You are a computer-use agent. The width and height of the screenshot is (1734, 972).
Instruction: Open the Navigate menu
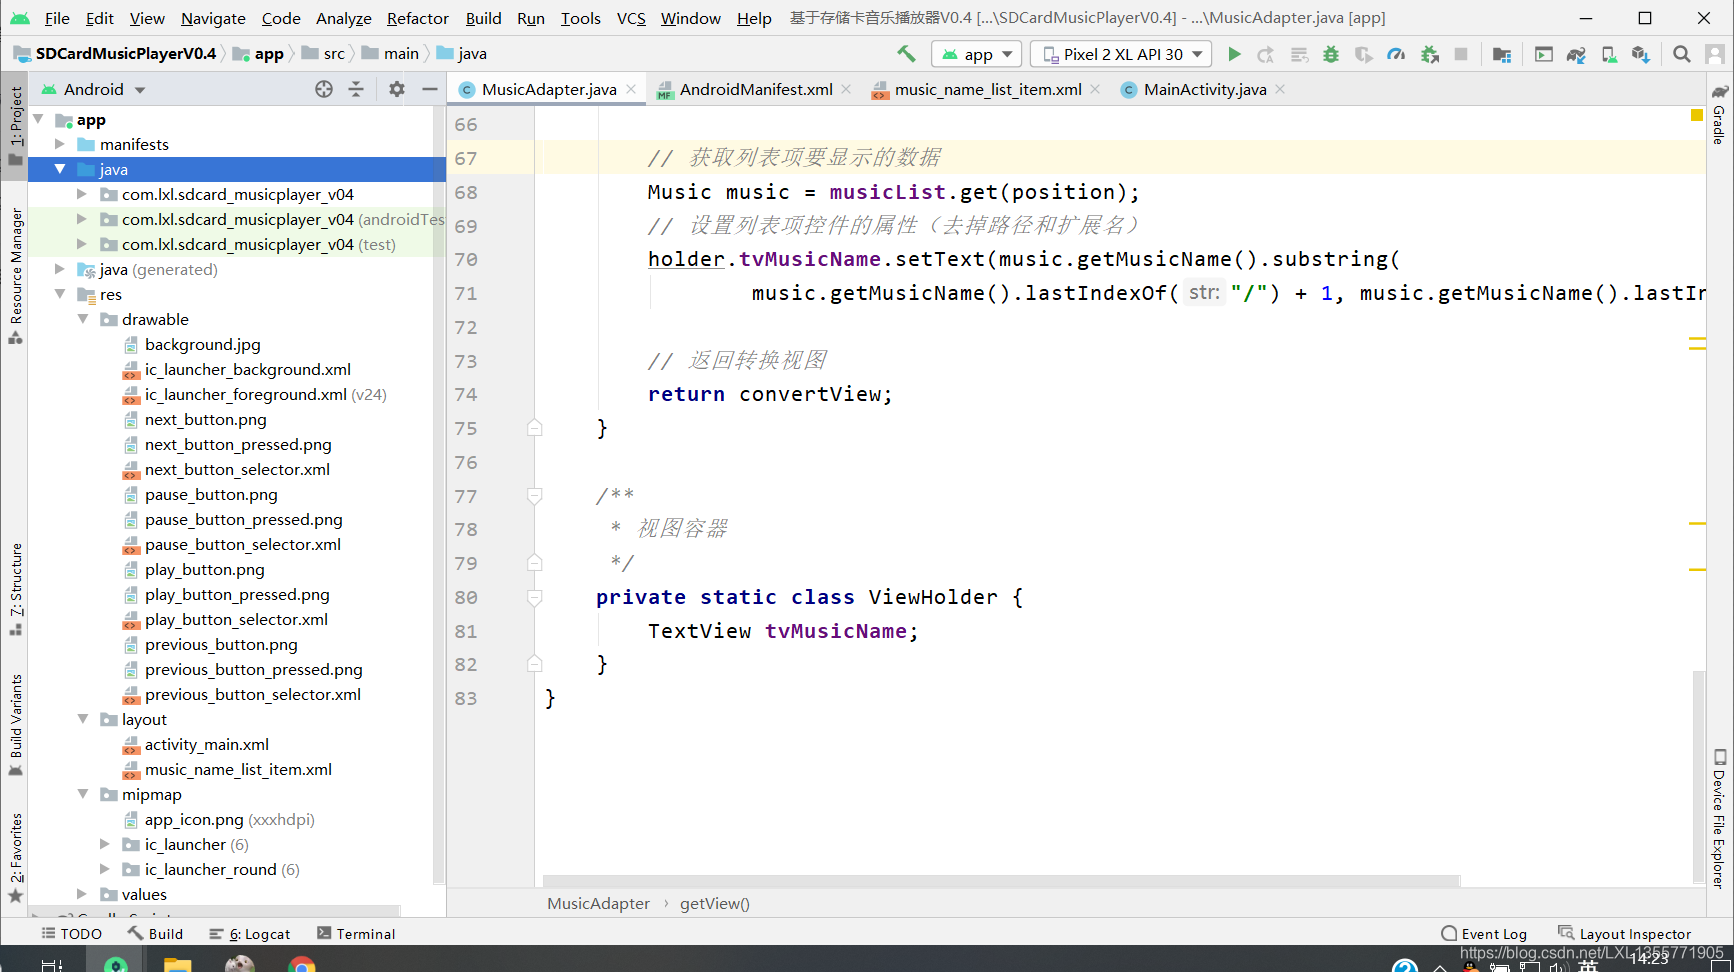click(x=213, y=18)
